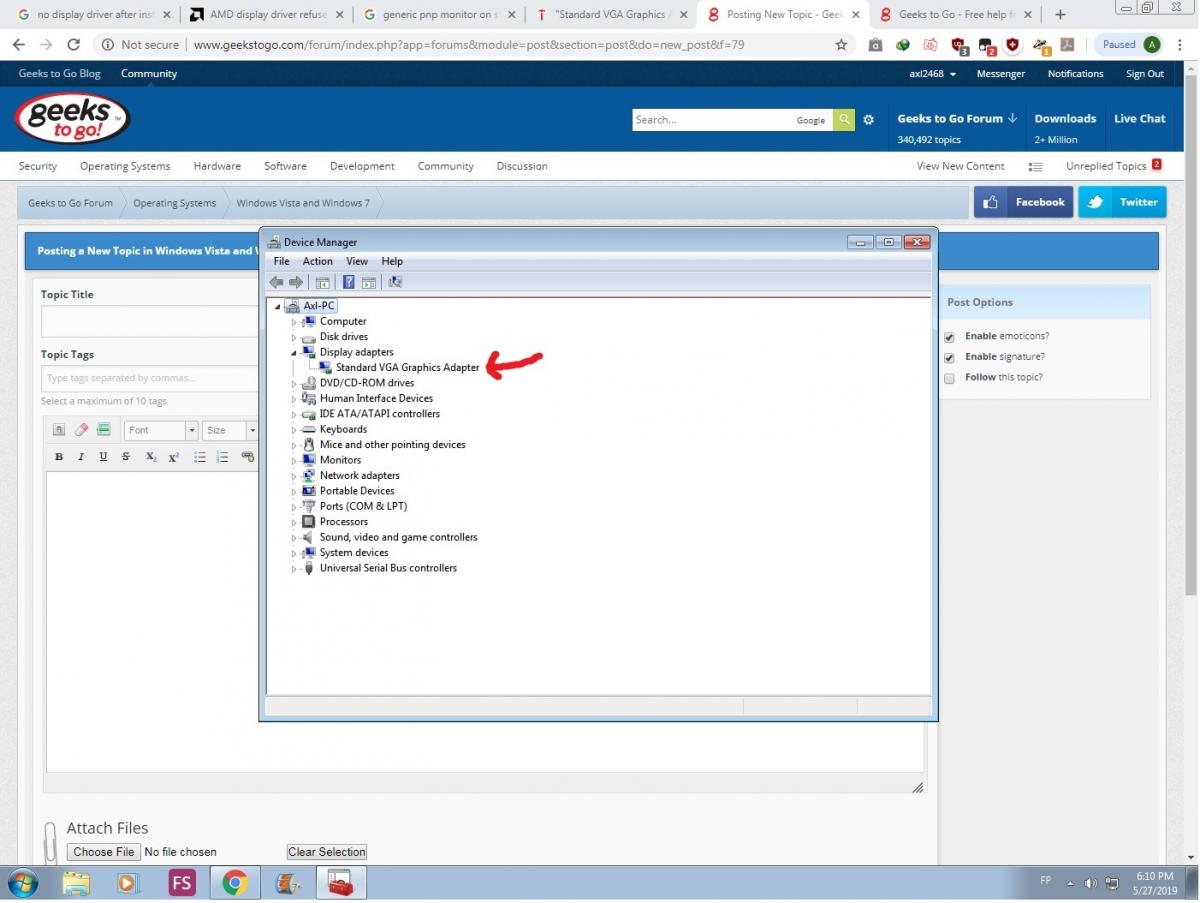Click the Bold formatting icon in the editor
1200x903 pixels.
coord(59,457)
